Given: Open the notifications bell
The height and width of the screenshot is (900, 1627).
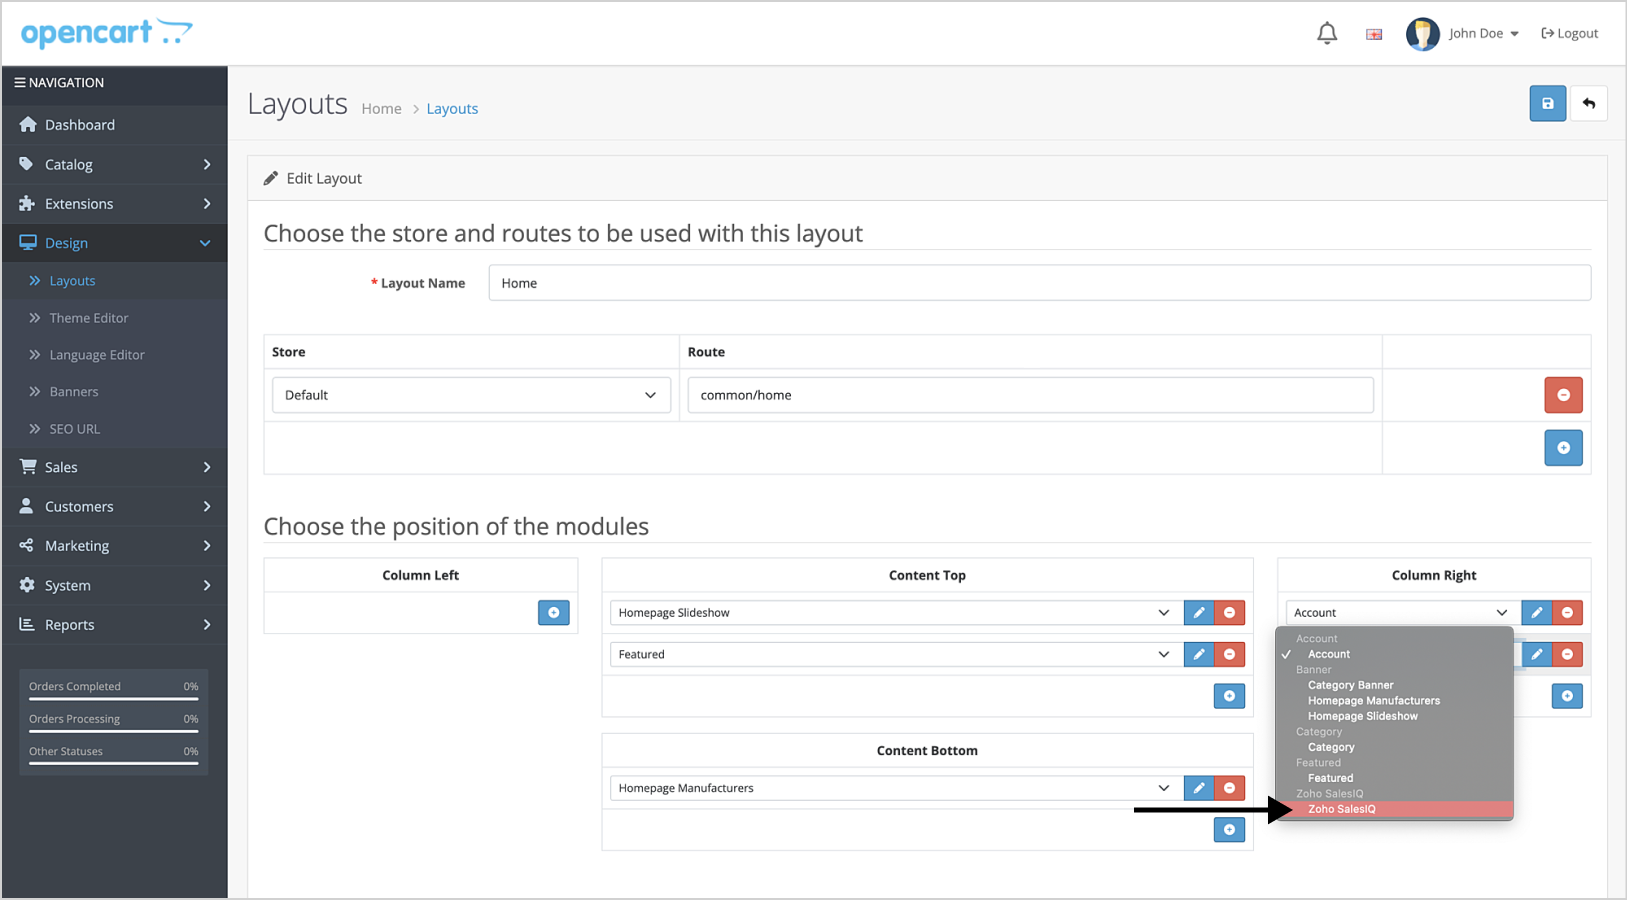Looking at the screenshot, I should [x=1327, y=34].
